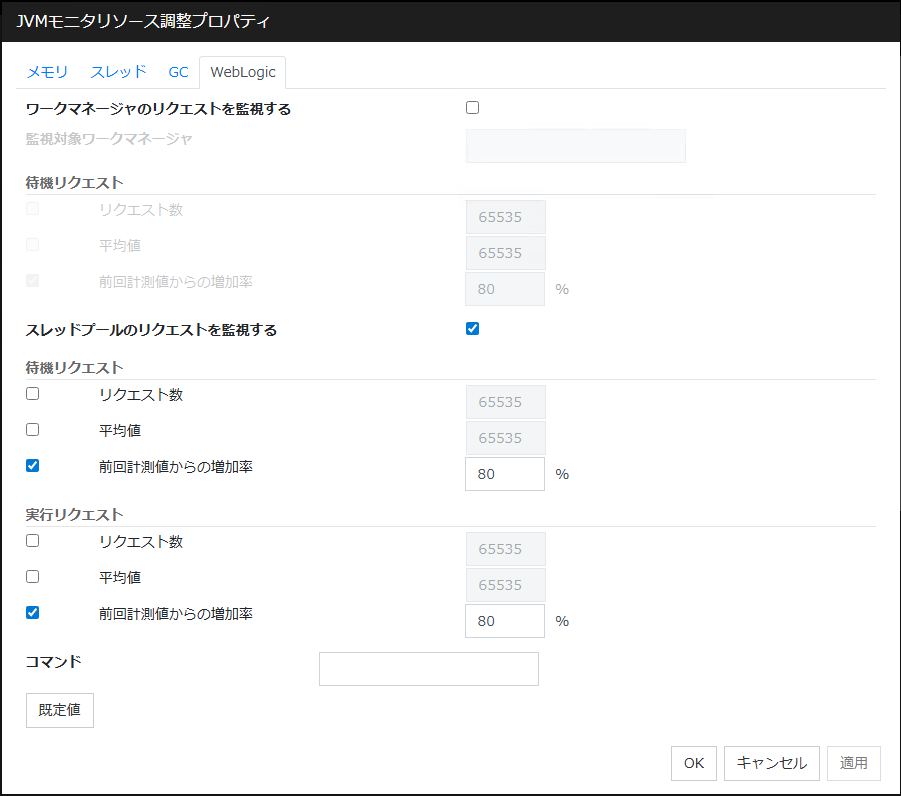
Task: Click the OK button
Action: click(693, 763)
